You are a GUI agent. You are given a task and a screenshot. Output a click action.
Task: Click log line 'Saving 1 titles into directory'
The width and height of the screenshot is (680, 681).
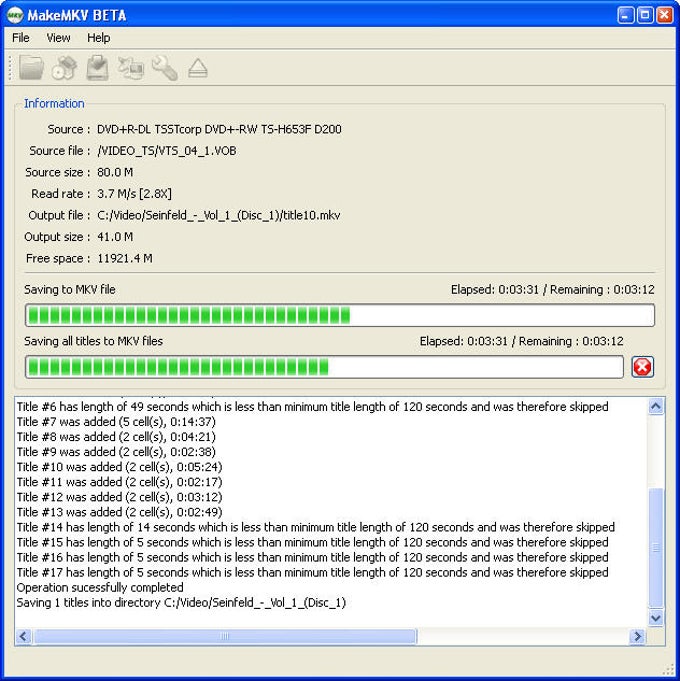tap(181, 603)
